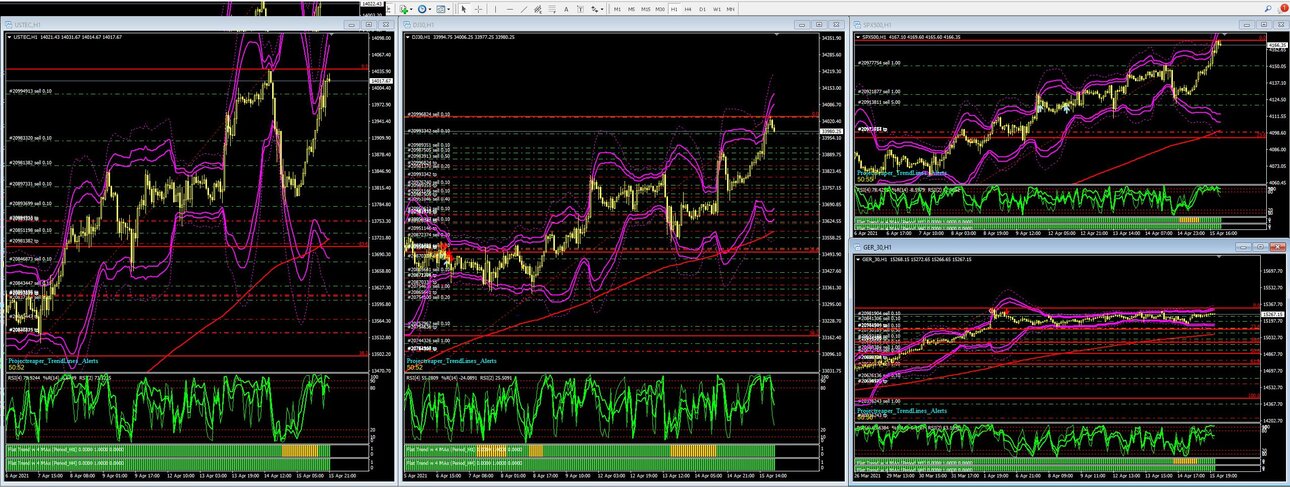Click the DJ30,H1 chart window title
1290x487 pixels.
click(424, 24)
